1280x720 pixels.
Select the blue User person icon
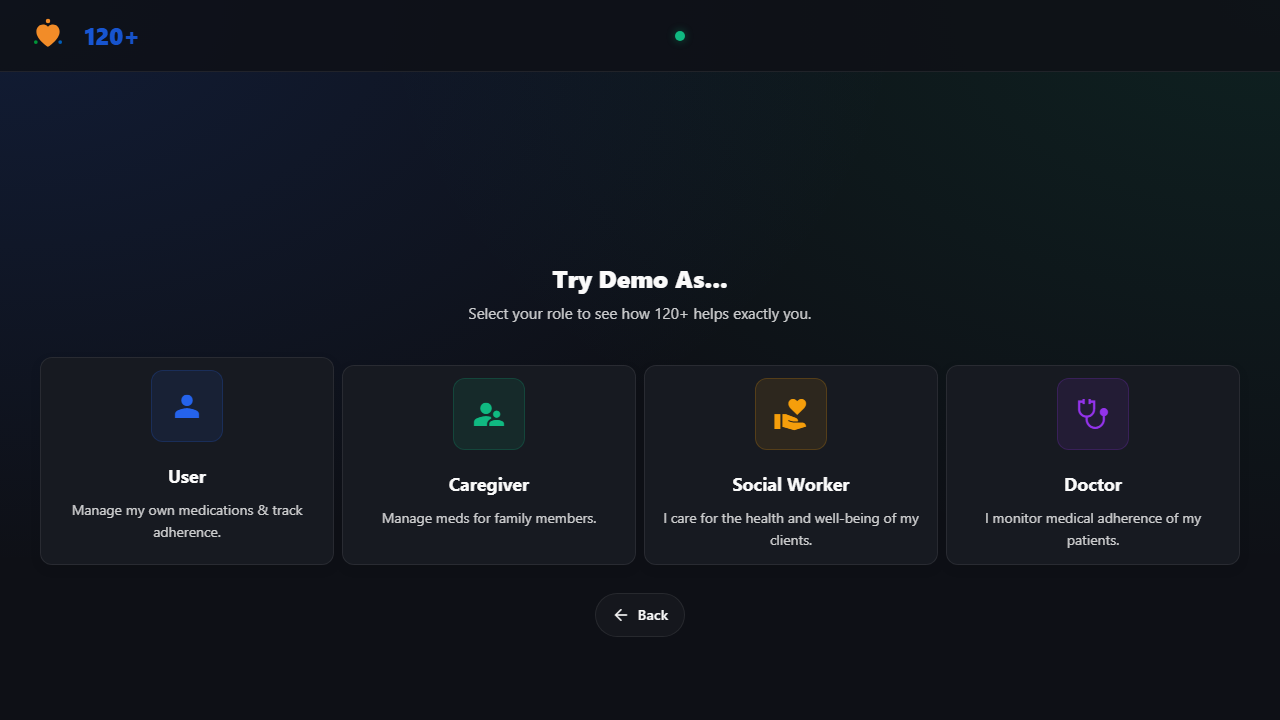(186, 405)
